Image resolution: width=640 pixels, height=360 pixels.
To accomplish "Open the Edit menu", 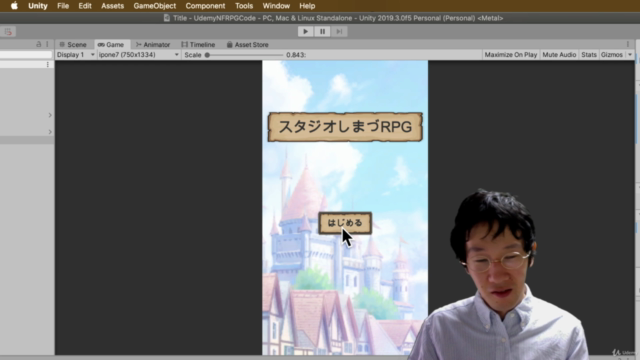I will pyautogui.click(x=85, y=6).
